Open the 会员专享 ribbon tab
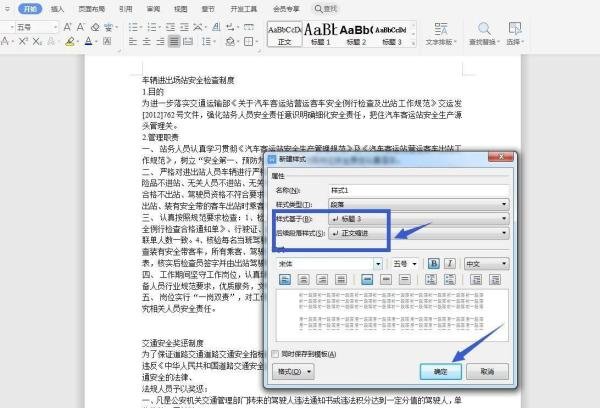600x408 pixels. 286,8
